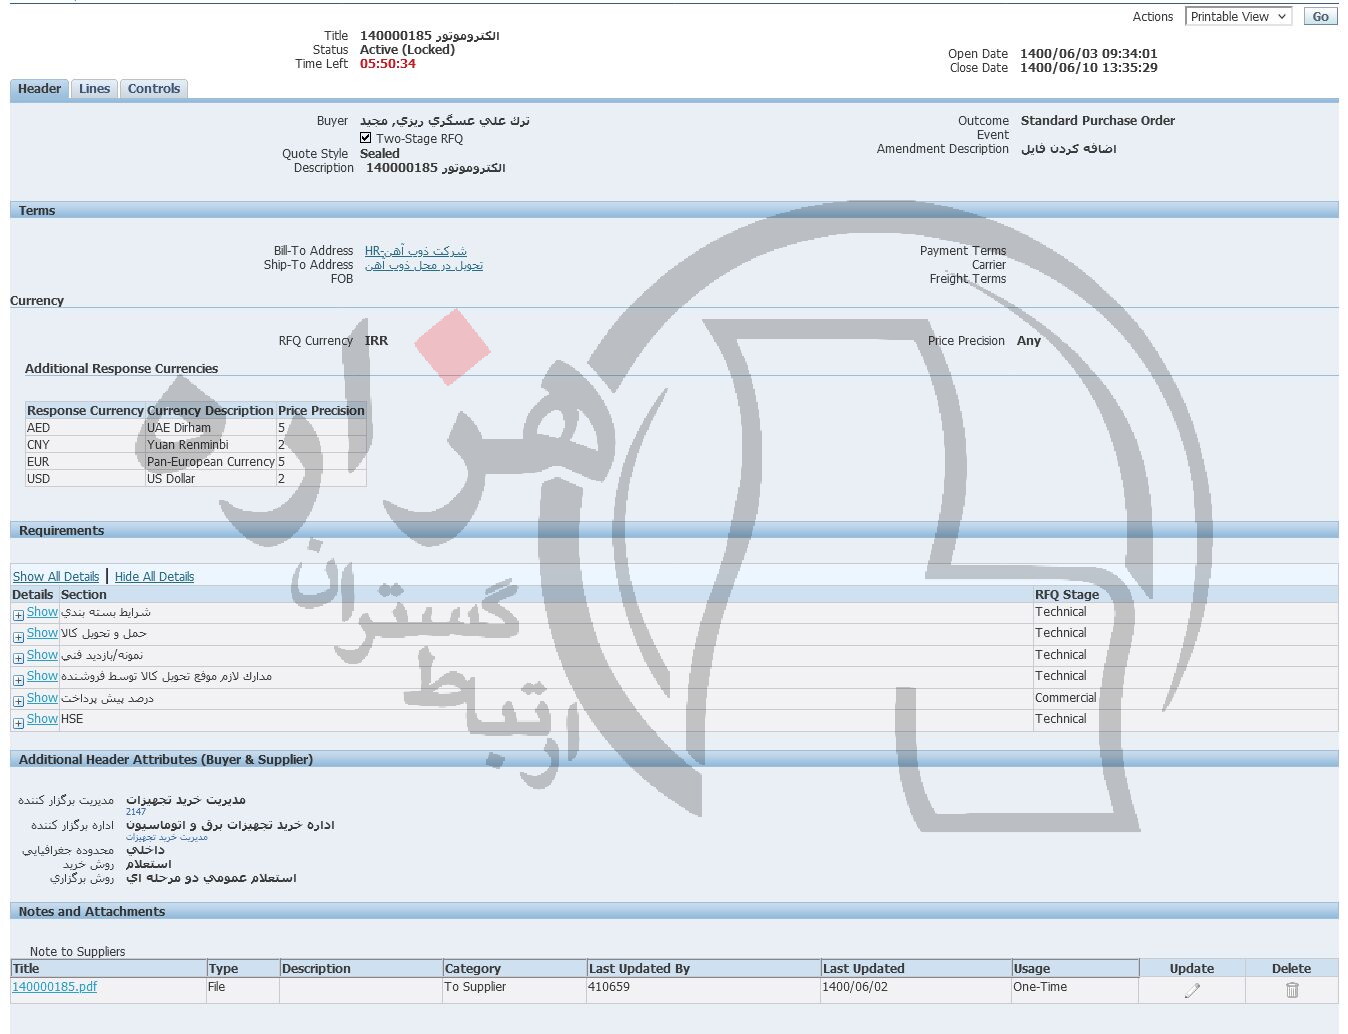Click Time Left value 05:50:34
Viewport: 1348px width, 1034px height.
pos(388,64)
